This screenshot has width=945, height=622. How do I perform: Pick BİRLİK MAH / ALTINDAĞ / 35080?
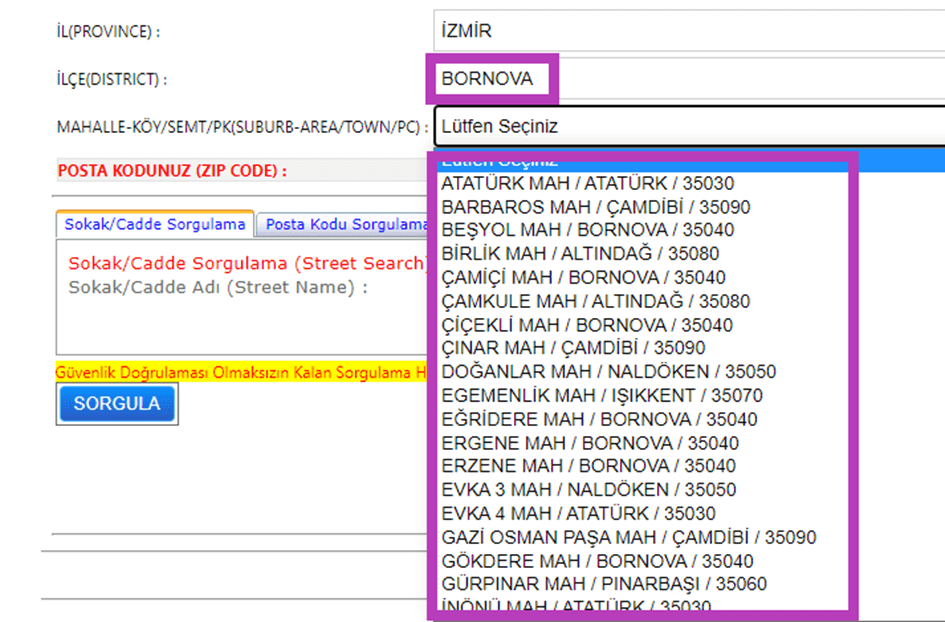[x=580, y=254]
